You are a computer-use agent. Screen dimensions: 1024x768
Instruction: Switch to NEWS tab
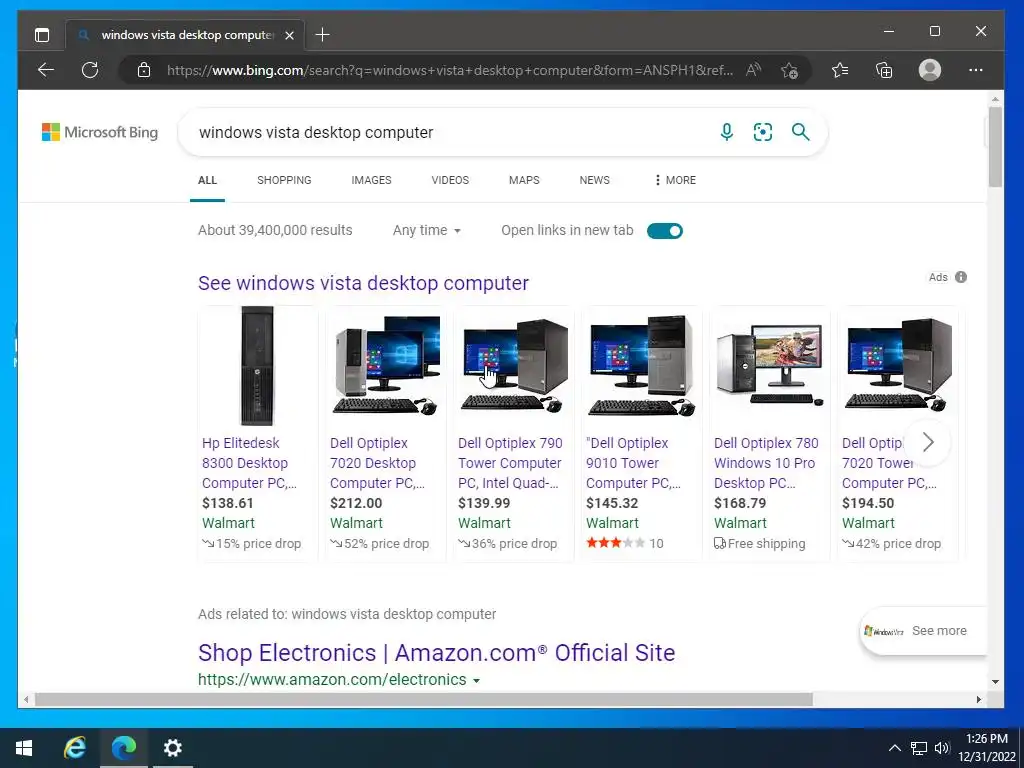tap(594, 180)
